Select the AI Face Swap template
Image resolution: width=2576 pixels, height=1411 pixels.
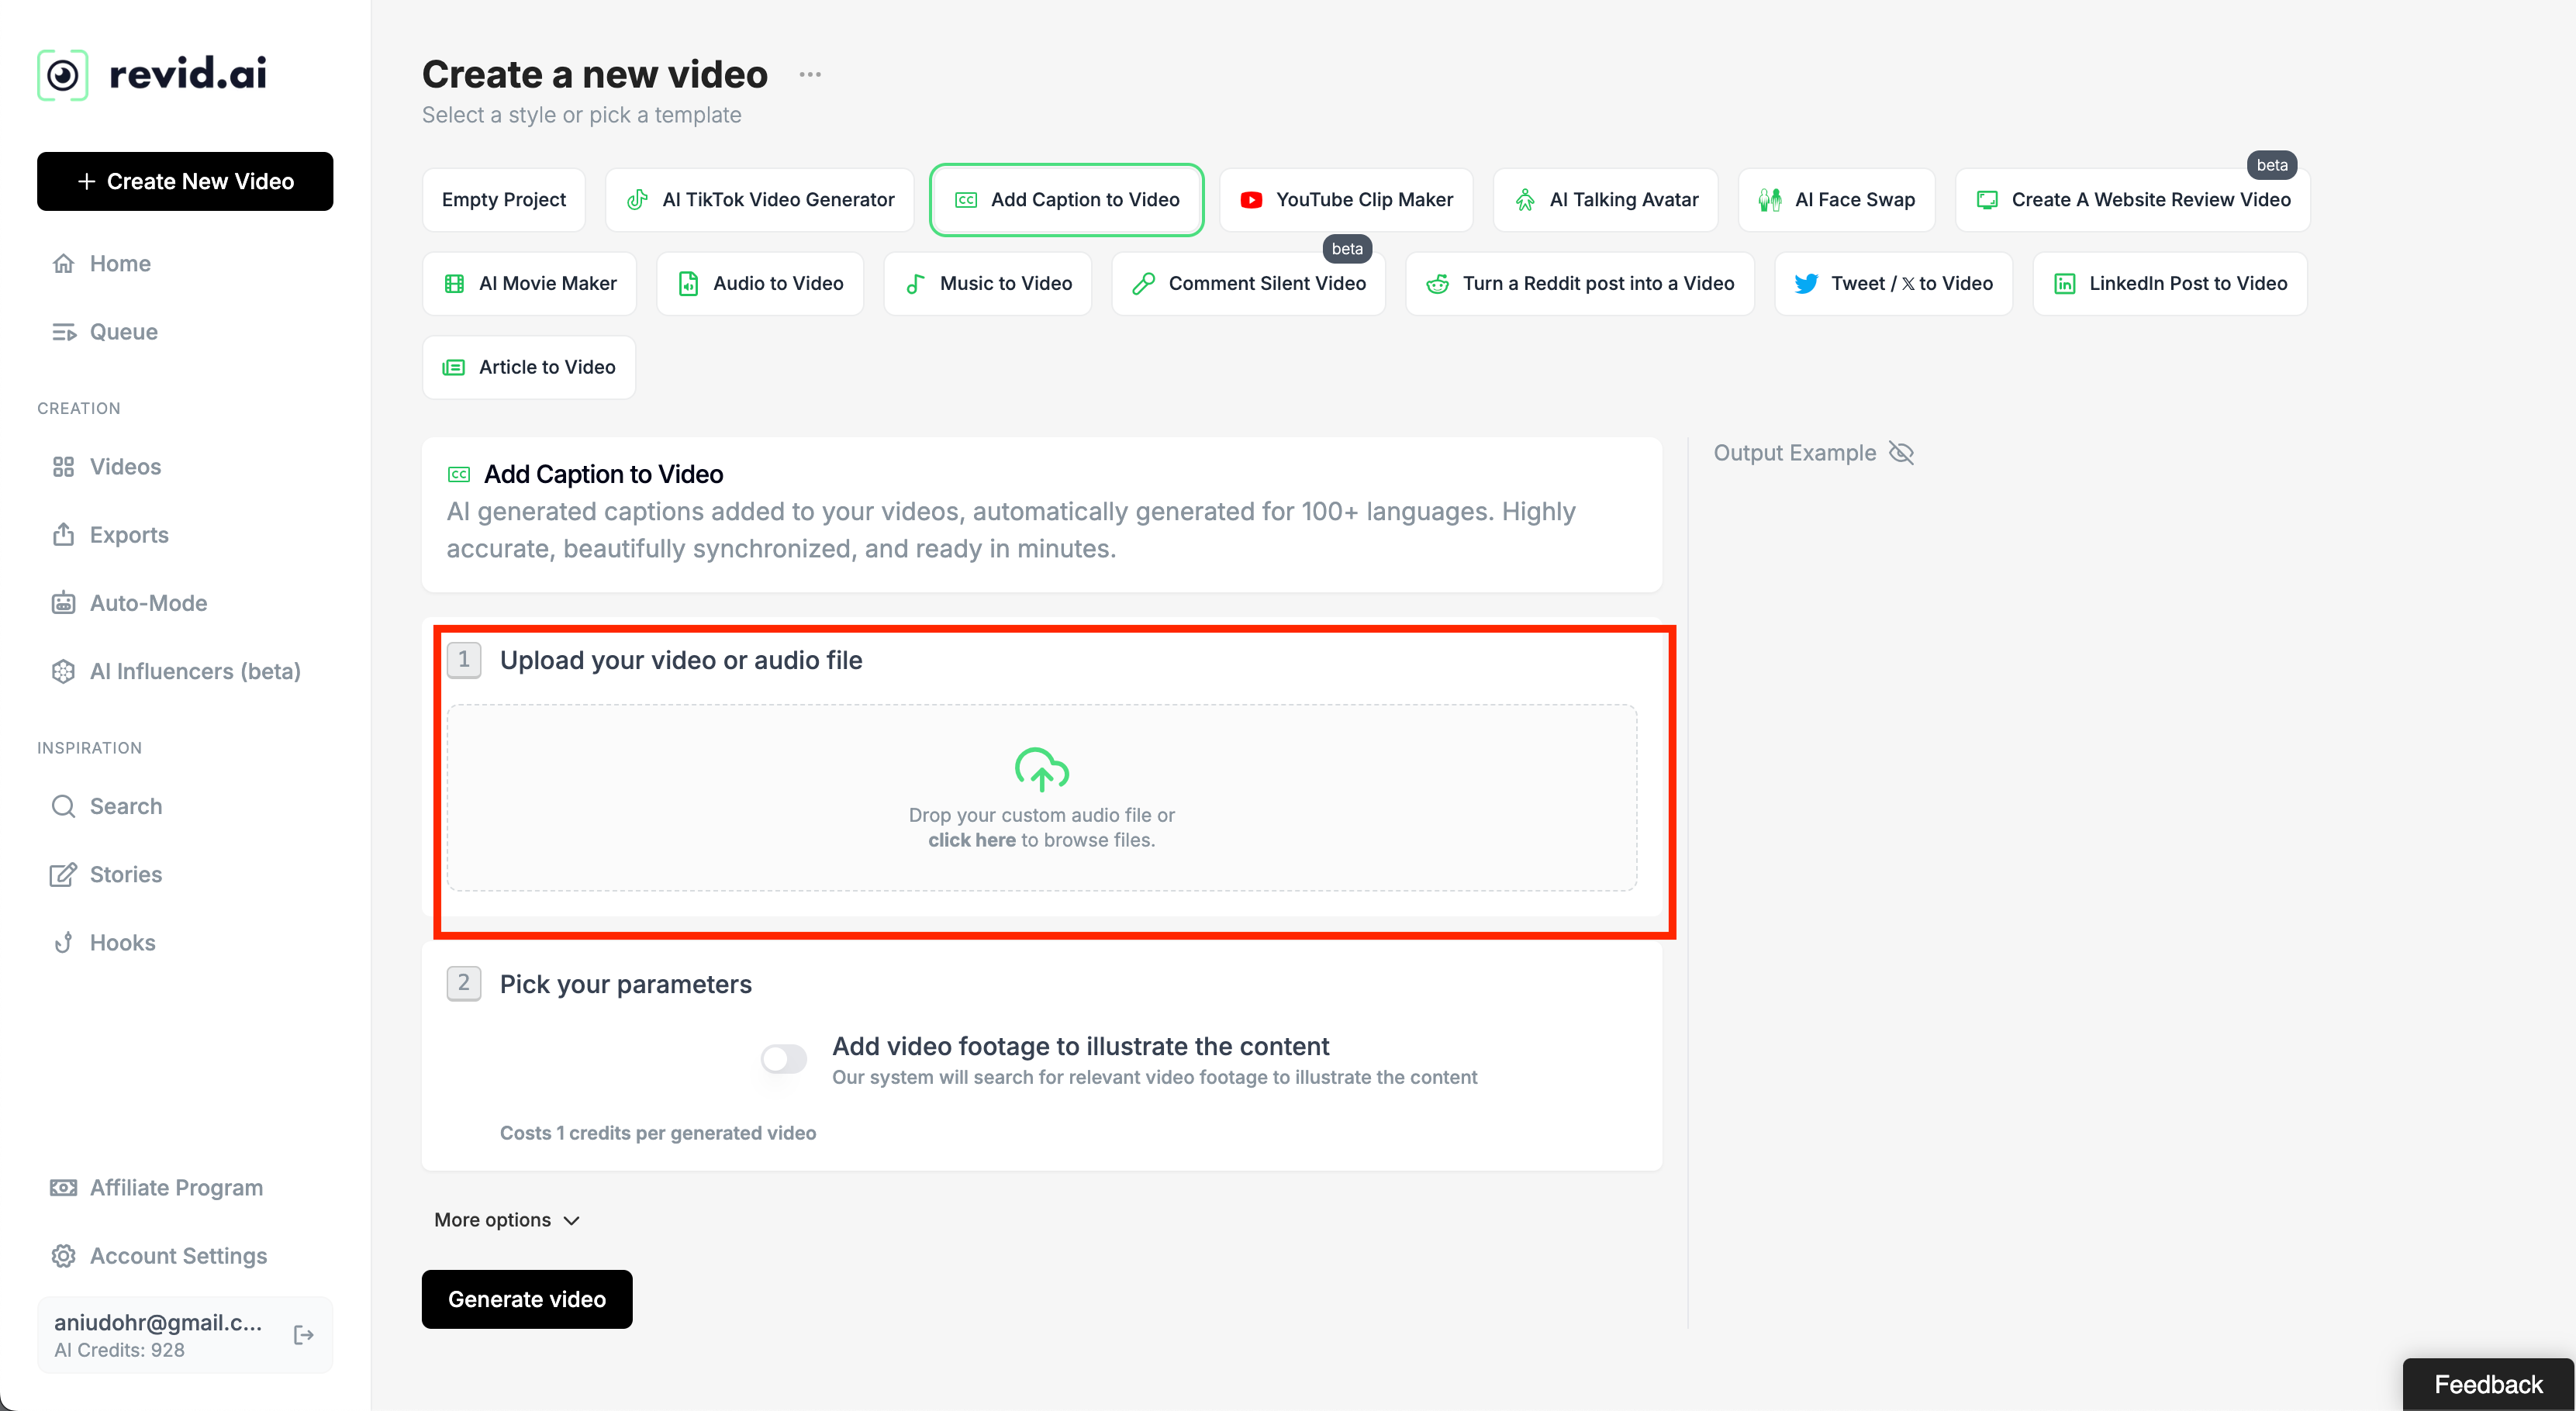click(x=1836, y=200)
